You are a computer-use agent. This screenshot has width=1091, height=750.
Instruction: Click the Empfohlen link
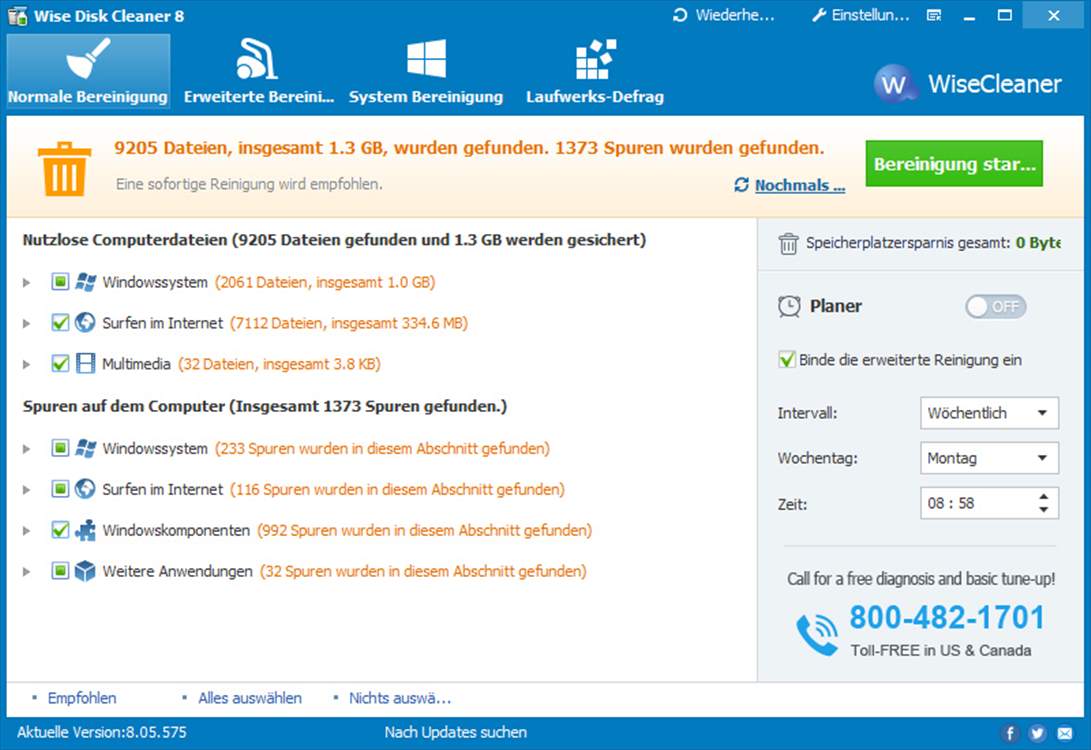coord(82,698)
